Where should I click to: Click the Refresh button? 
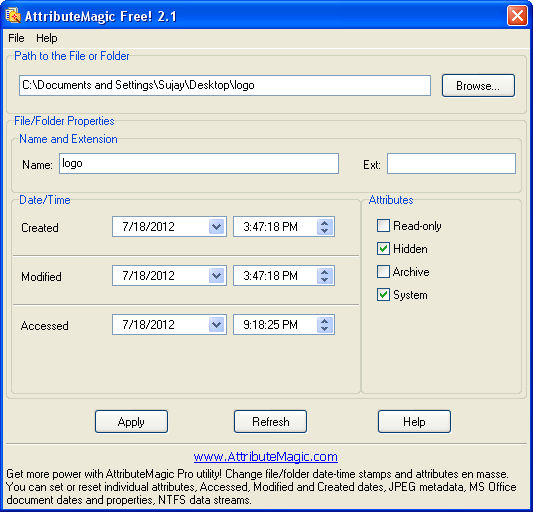[x=270, y=422]
